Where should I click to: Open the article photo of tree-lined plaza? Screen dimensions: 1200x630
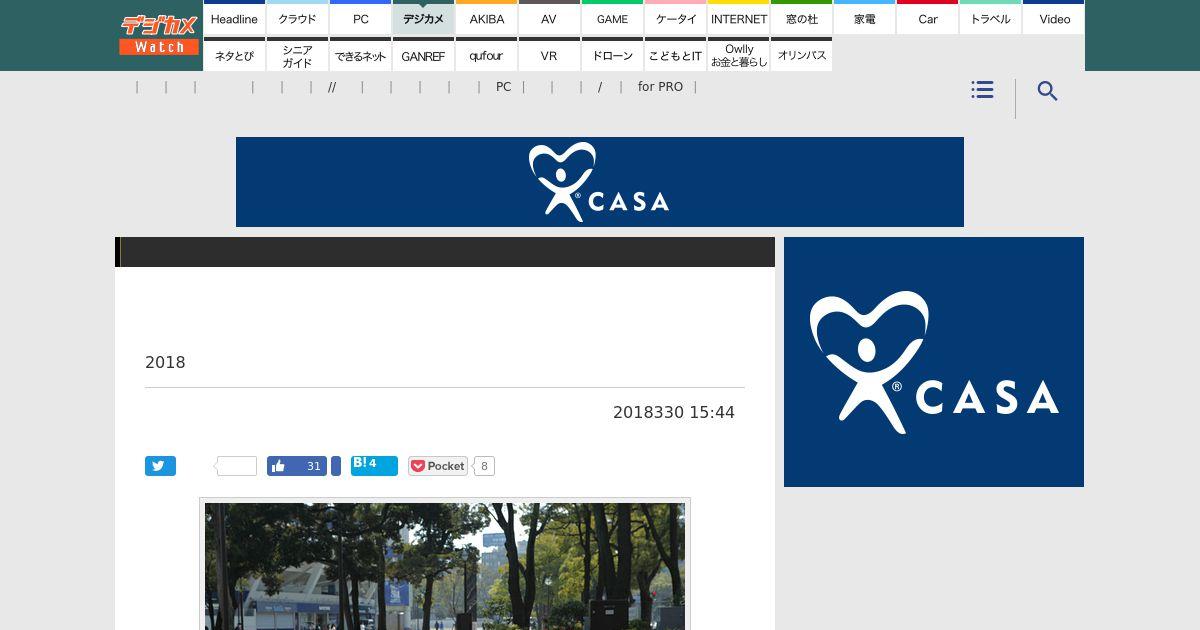click(x=445, y=566)
